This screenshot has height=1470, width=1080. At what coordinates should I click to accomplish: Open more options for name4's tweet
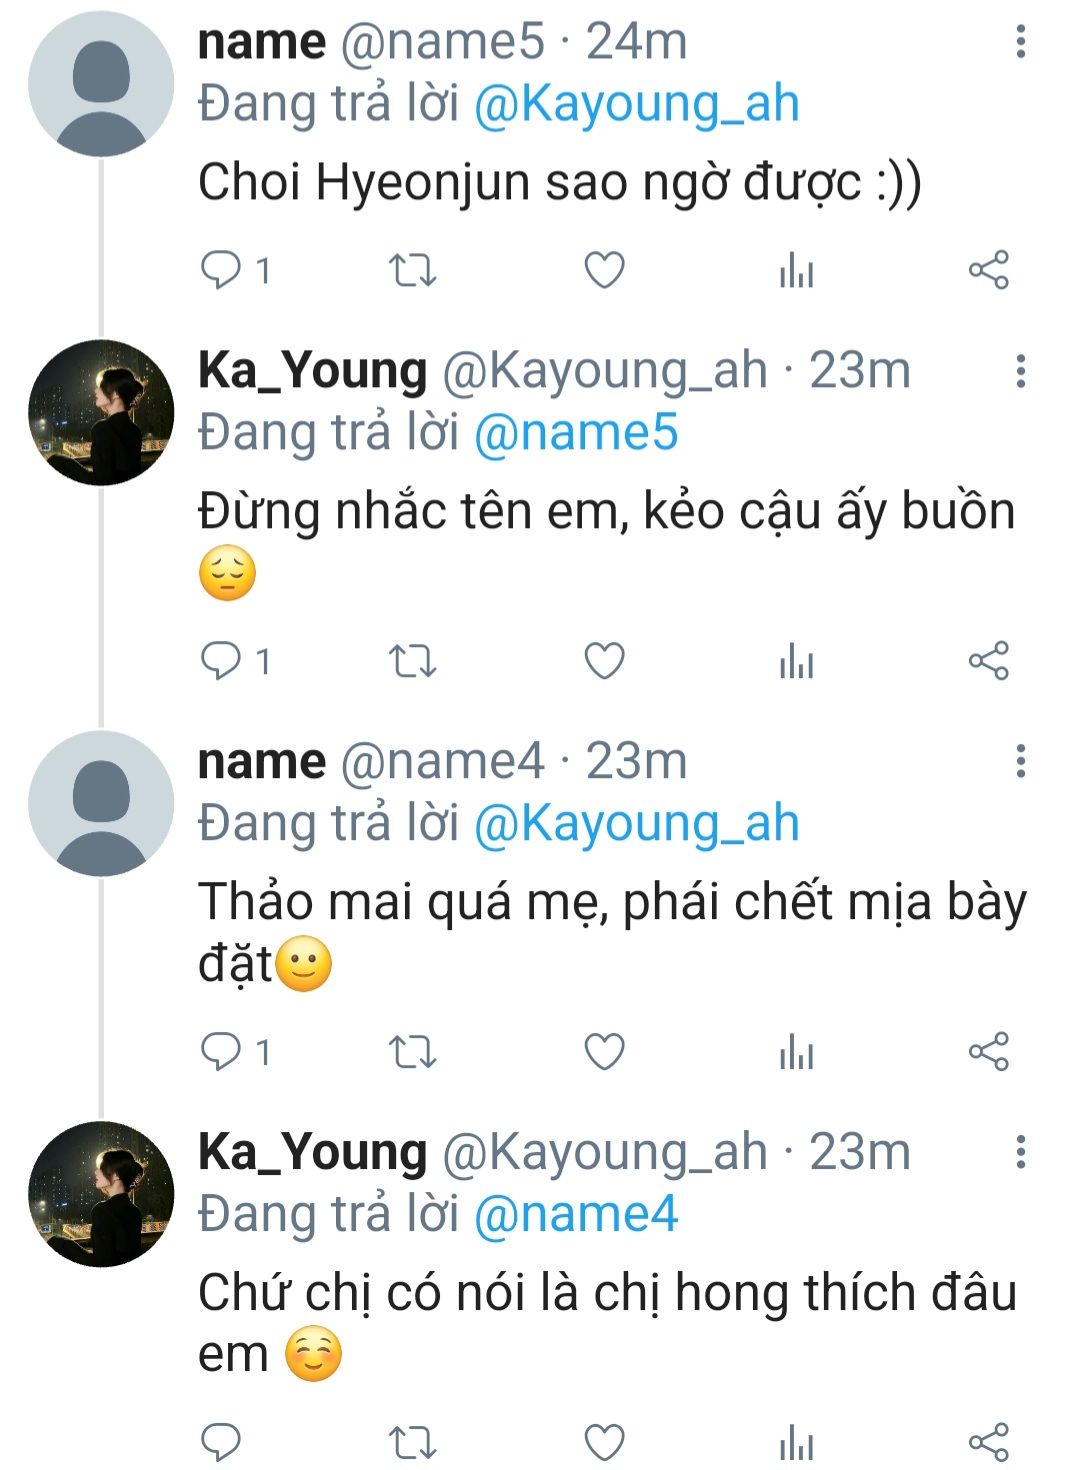[x=1020, y=761]
